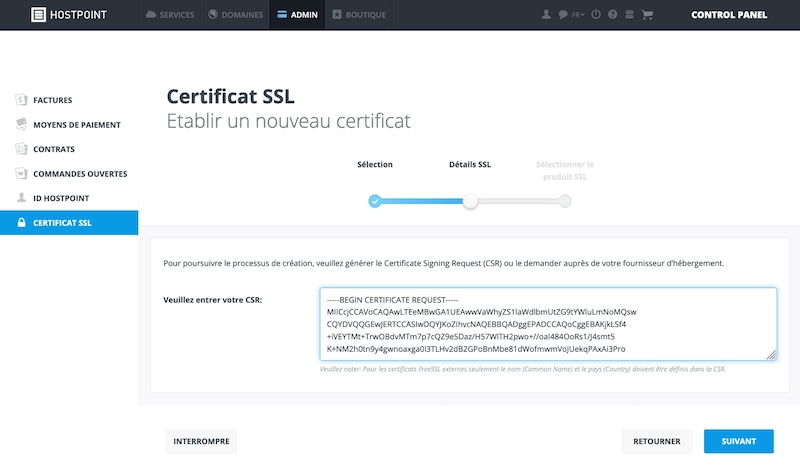This screenshot has height=470, width=800.
Task: Open Commandes ouvertes in the sidebar
Action: click(69, 174)
